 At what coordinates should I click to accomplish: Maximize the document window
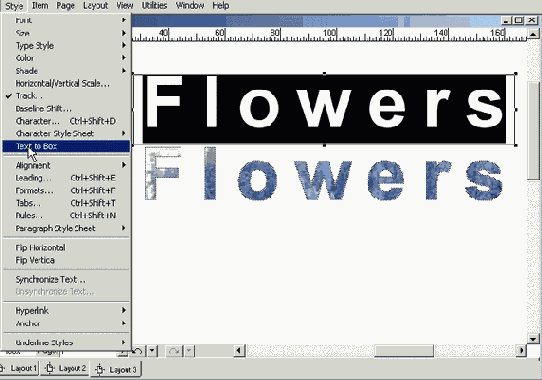tap(518, 21)
